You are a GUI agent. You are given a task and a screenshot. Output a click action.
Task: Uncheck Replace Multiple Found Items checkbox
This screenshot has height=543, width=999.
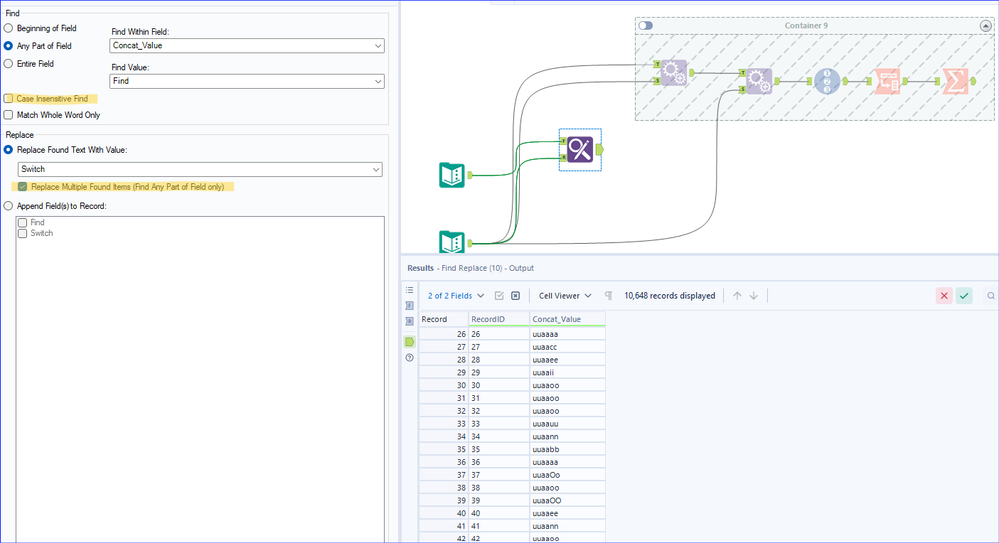point(22,187)
